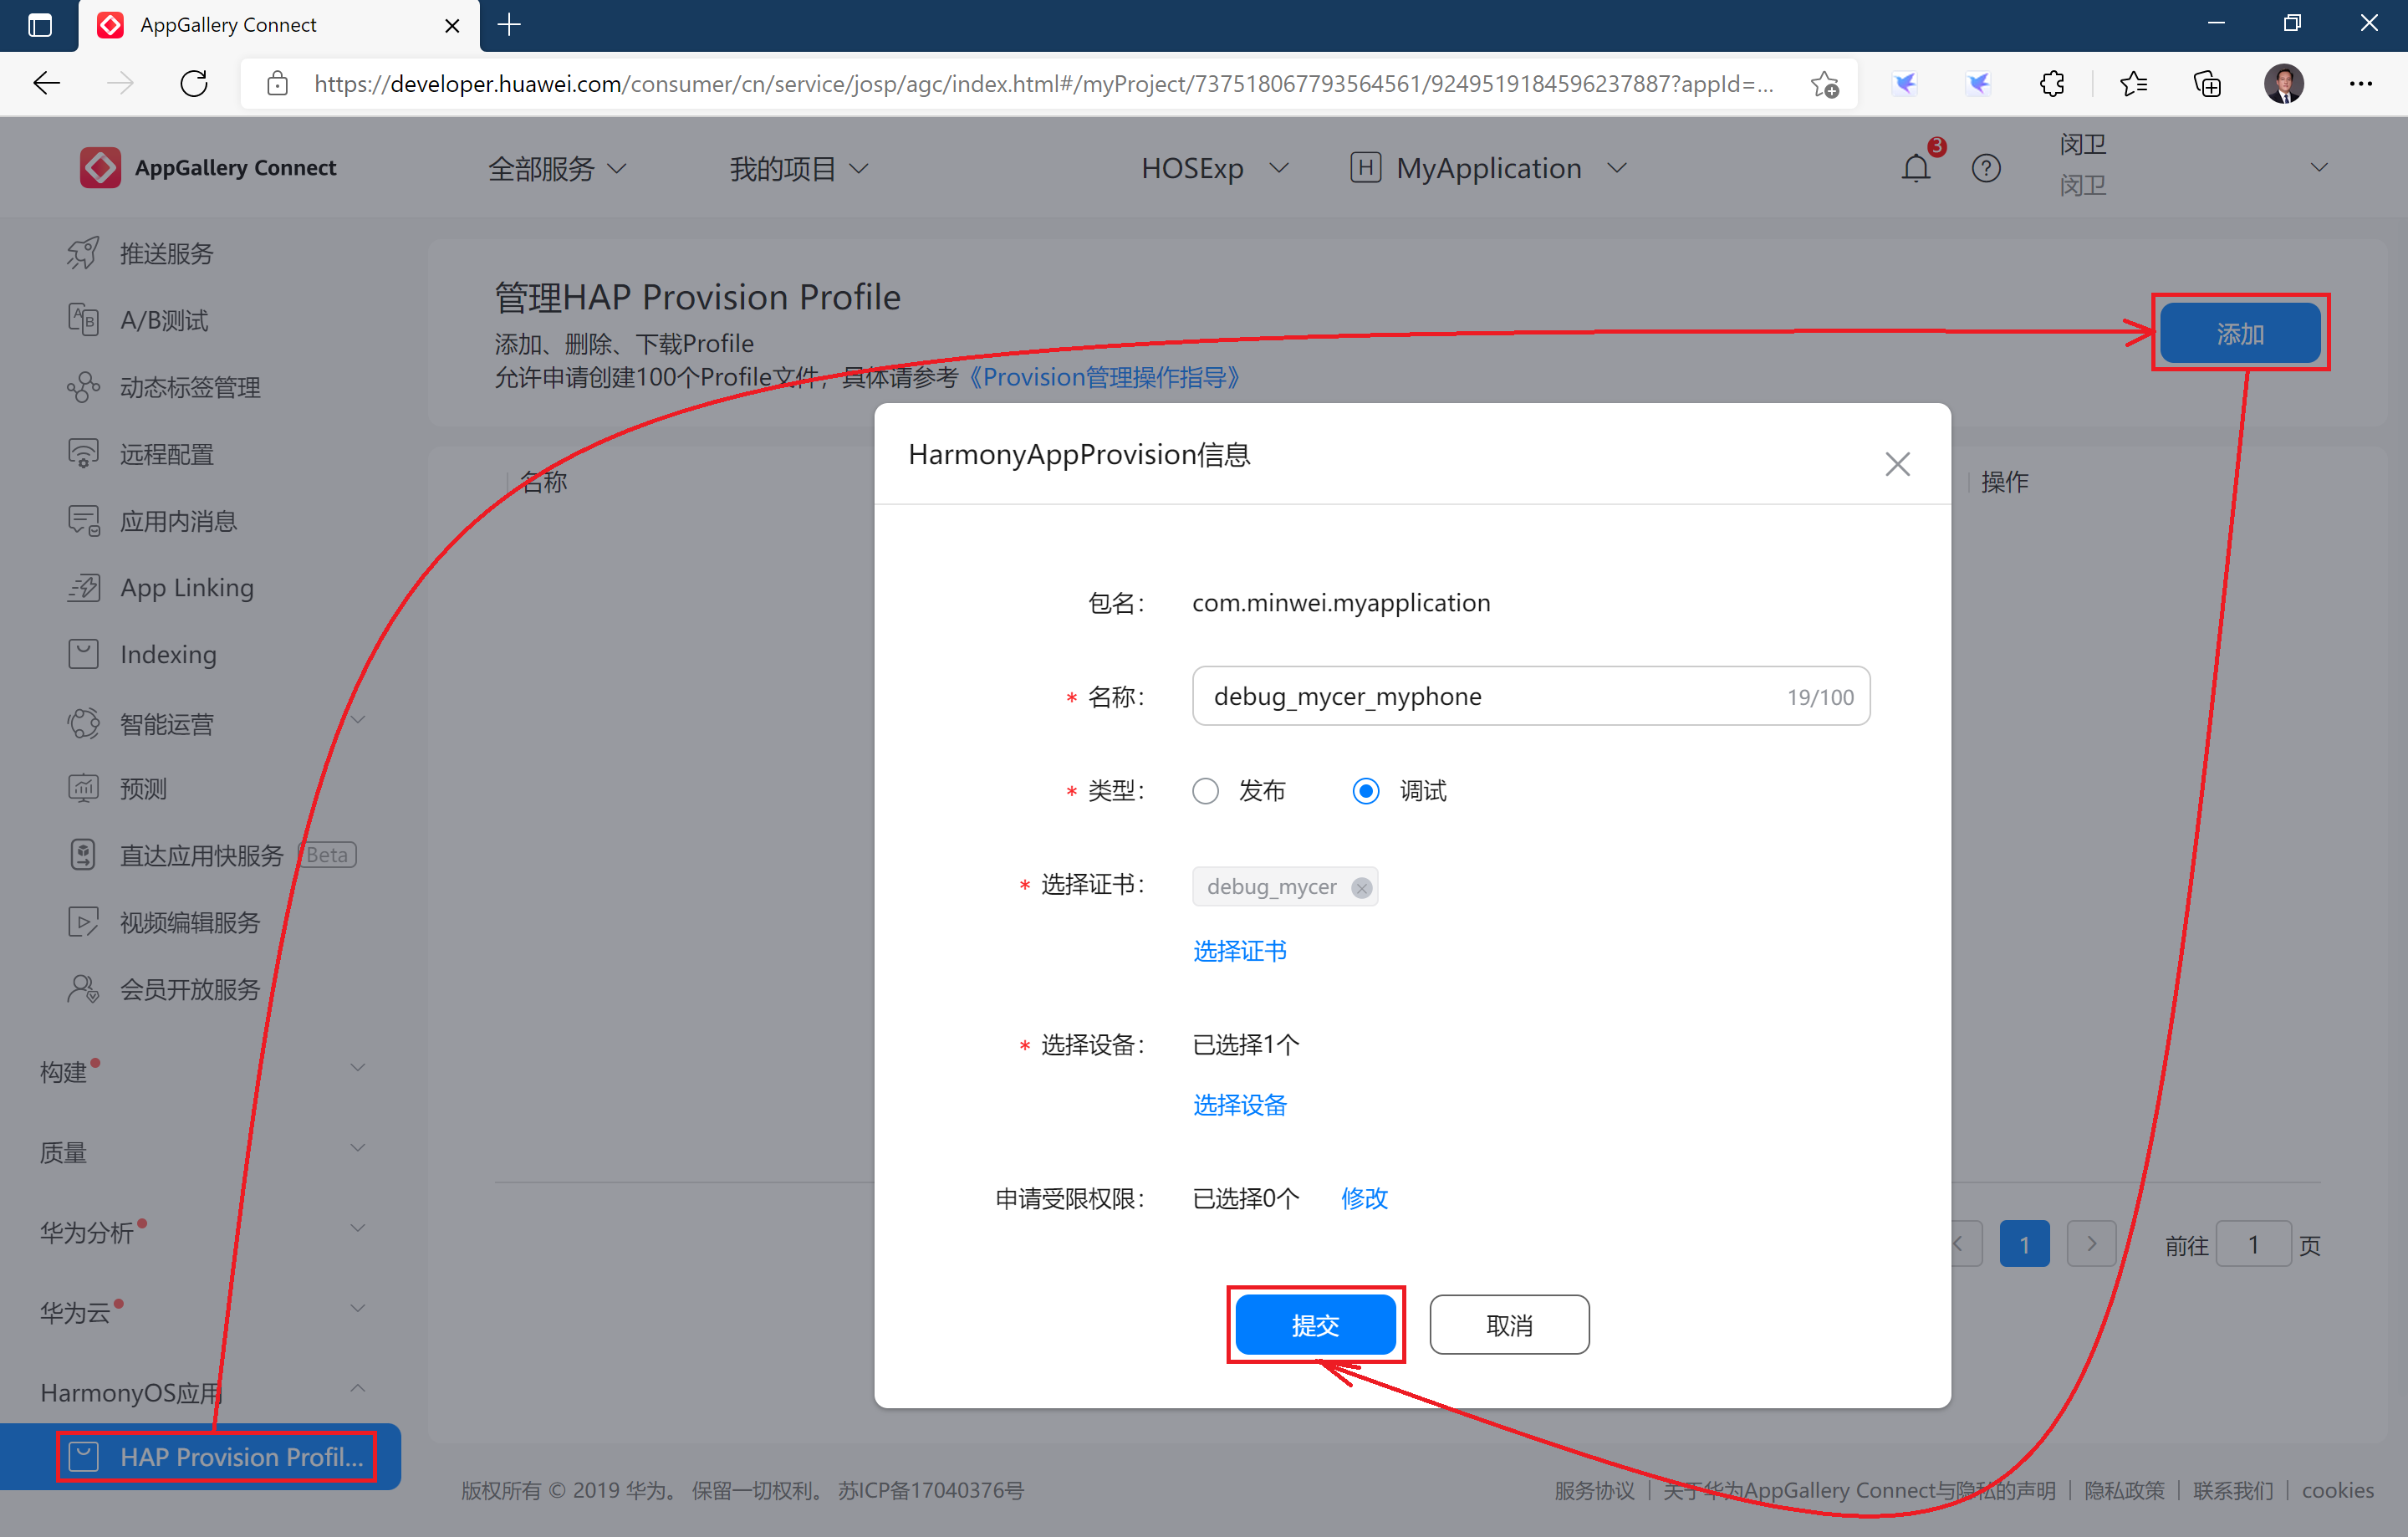The height and width of the screenshot is (1537, 2408).
Task: Open 视频编辑服务 in the sidebar
Action: coord(190,922)
